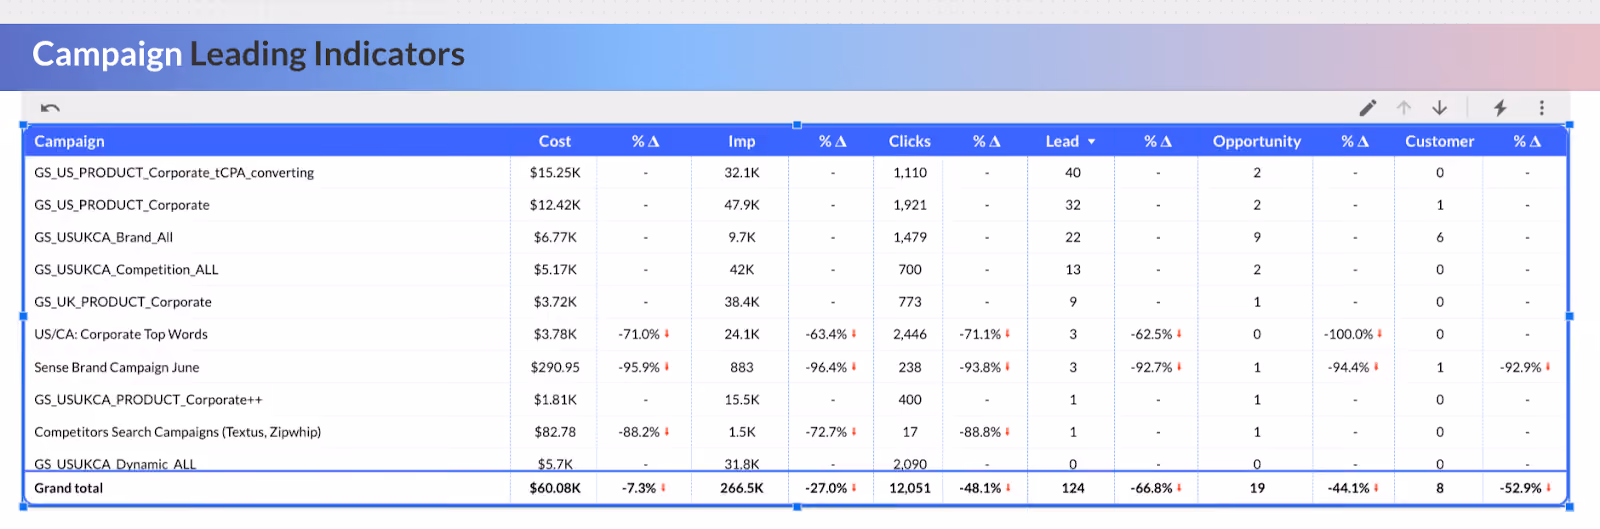Click the -100.0% opportunity change value
This screenshot has width=1600, height=529.
(1348, 334)
